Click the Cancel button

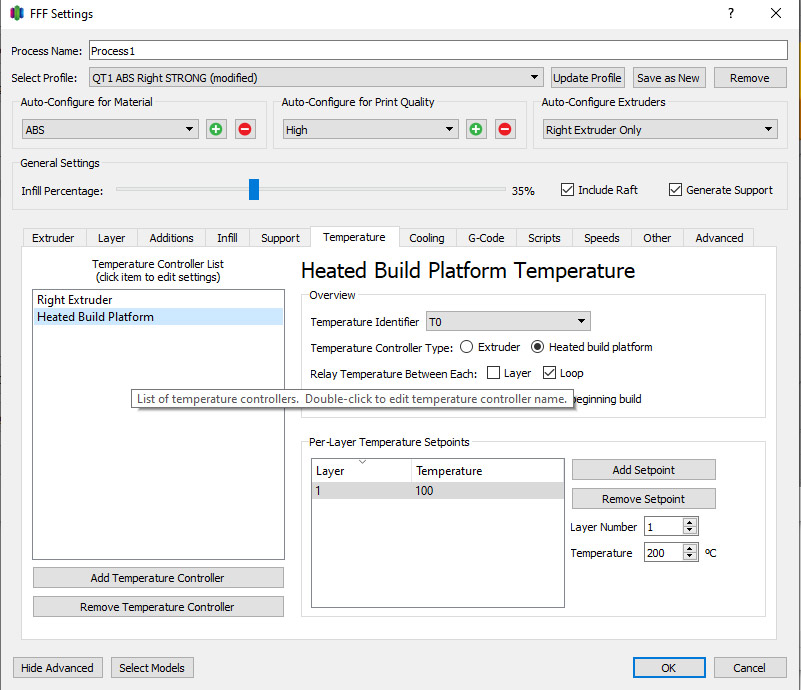[749, 668]
